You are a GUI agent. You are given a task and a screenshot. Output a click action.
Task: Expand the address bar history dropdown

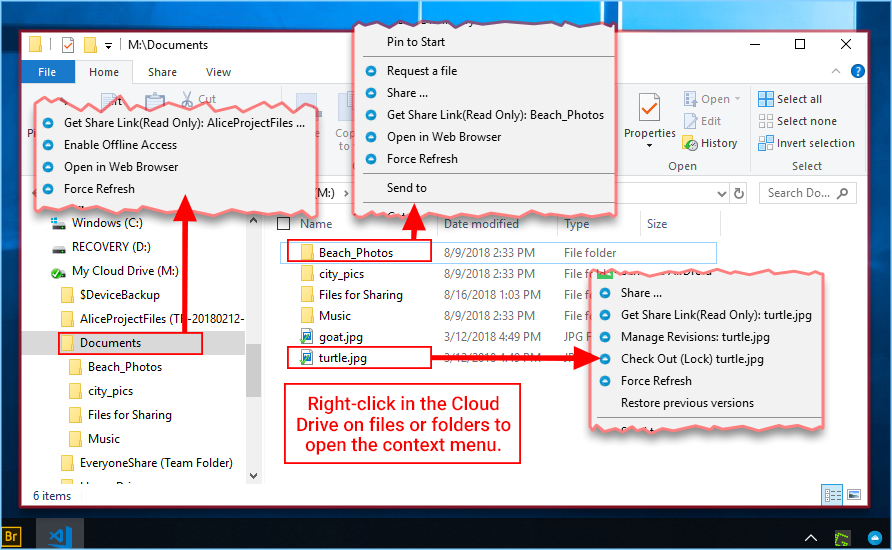pyautogui.click(x=721, y=194)
